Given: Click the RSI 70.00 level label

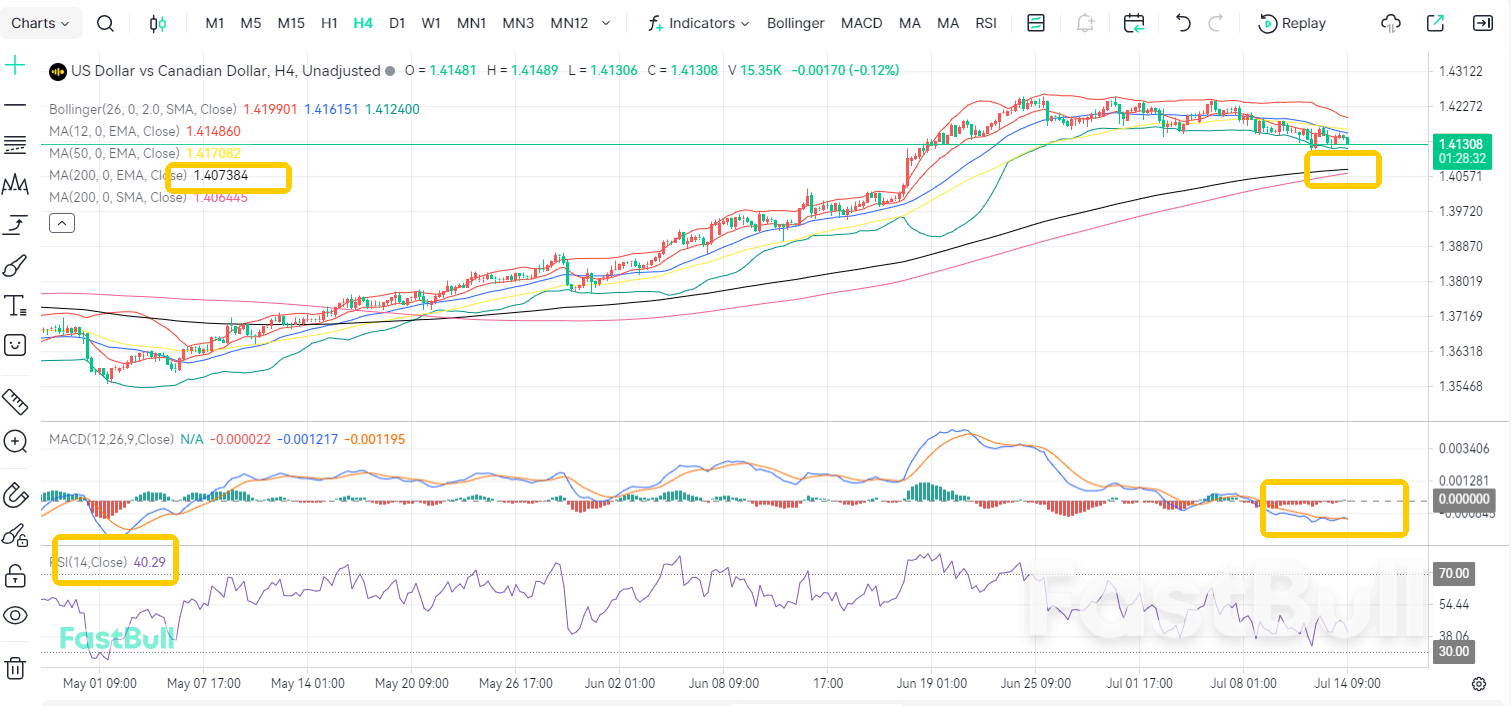Looking at the screenshot, I should point(1454,574).
